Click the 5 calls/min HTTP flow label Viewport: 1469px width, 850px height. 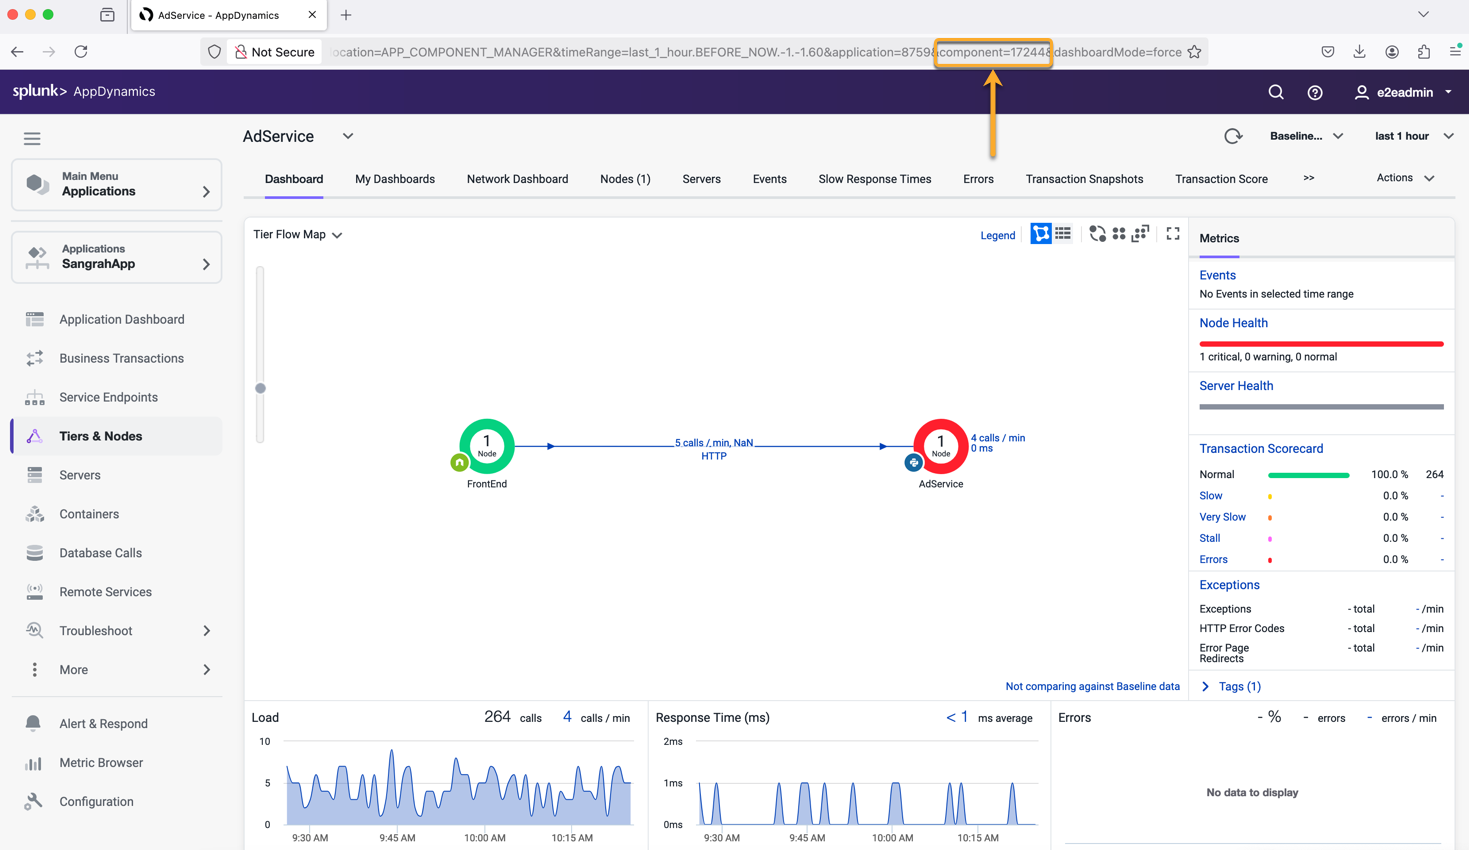coord(714,449)
